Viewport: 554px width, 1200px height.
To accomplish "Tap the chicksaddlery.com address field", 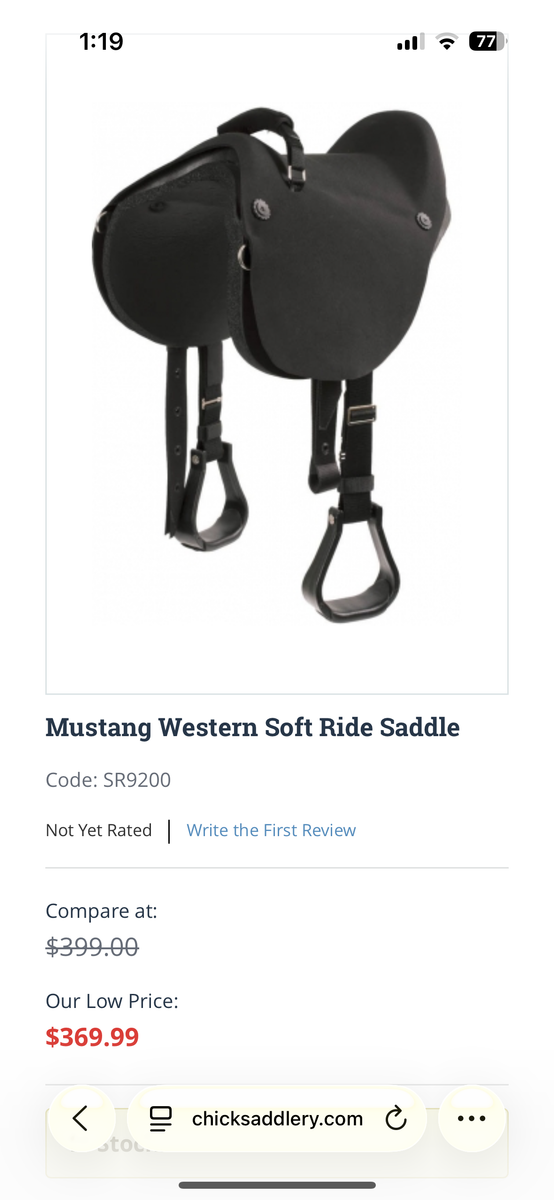I will click(x=277, y=1118).
